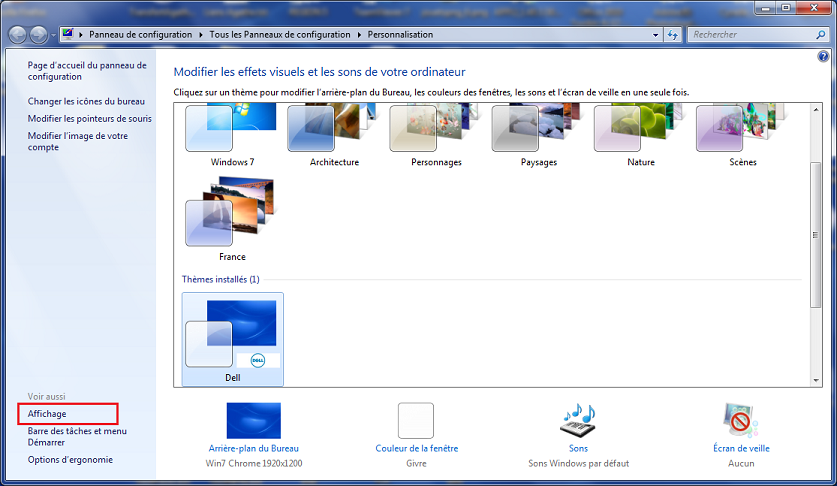Select the Personnages theme
Image resolution: width=837 pixels, height=486 pixels.
point(436,136)
